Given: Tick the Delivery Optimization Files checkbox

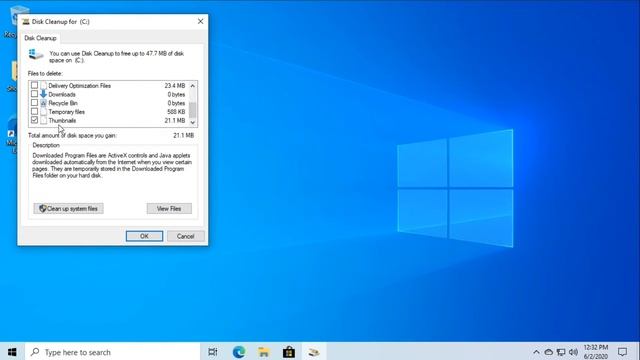Looking at the screenshot, I should (34, 85).
